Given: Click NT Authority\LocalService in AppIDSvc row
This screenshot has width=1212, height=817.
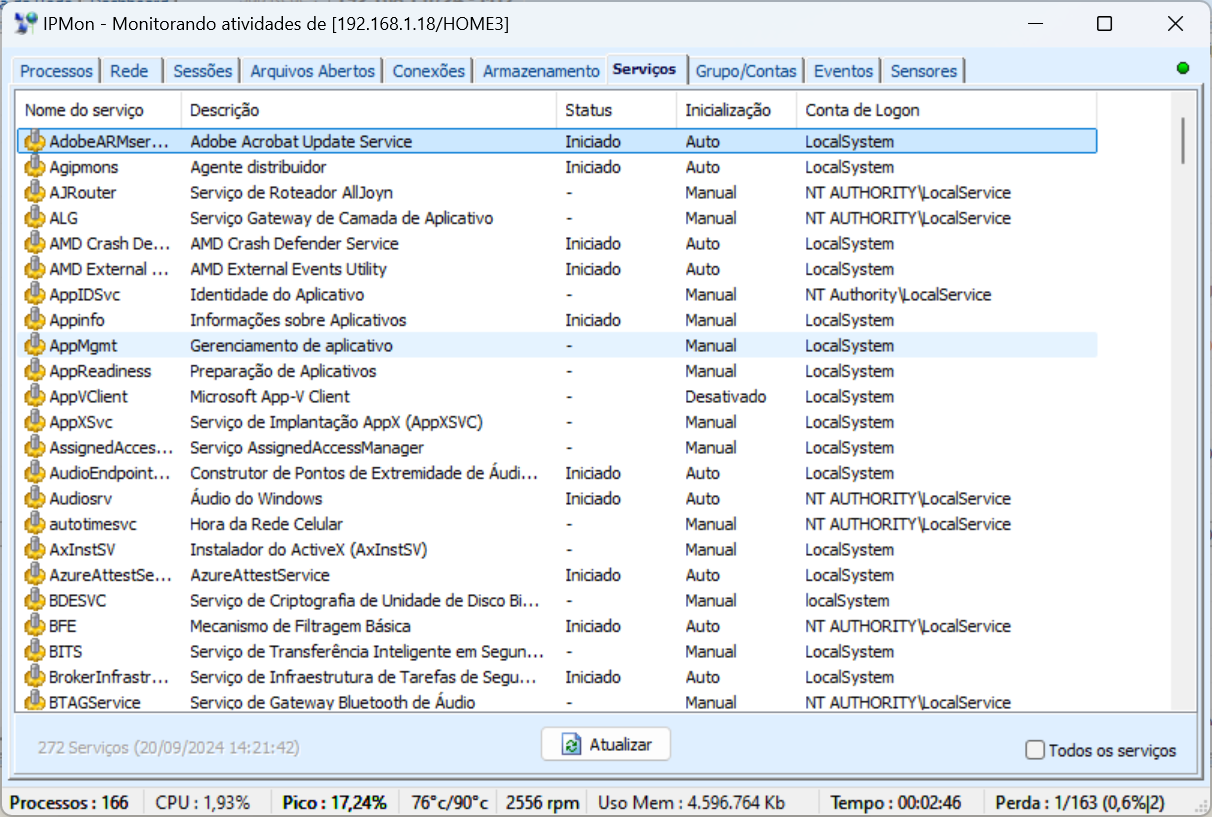Looking at the screenshot, I should [898, 295].
